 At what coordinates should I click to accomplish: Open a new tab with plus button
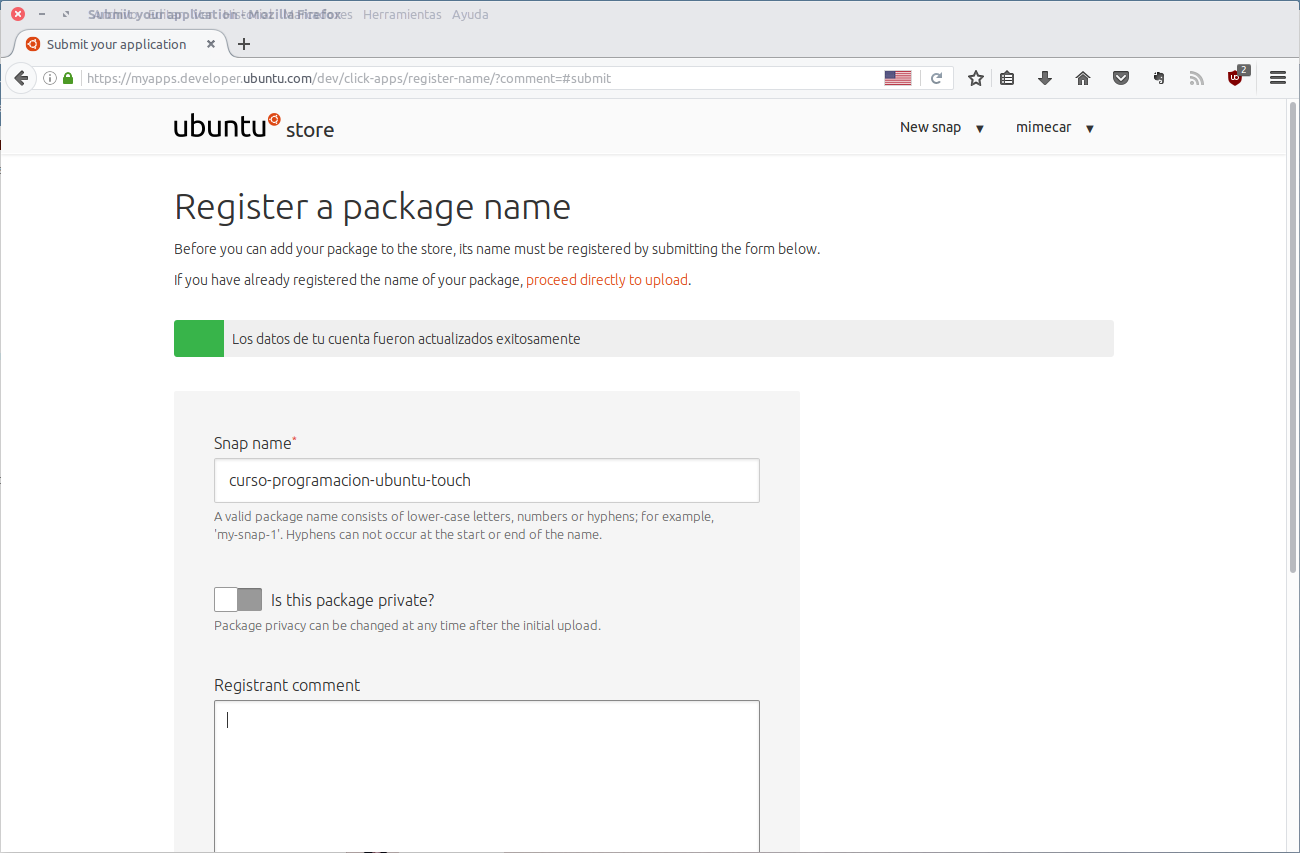(x=244, y=44)
